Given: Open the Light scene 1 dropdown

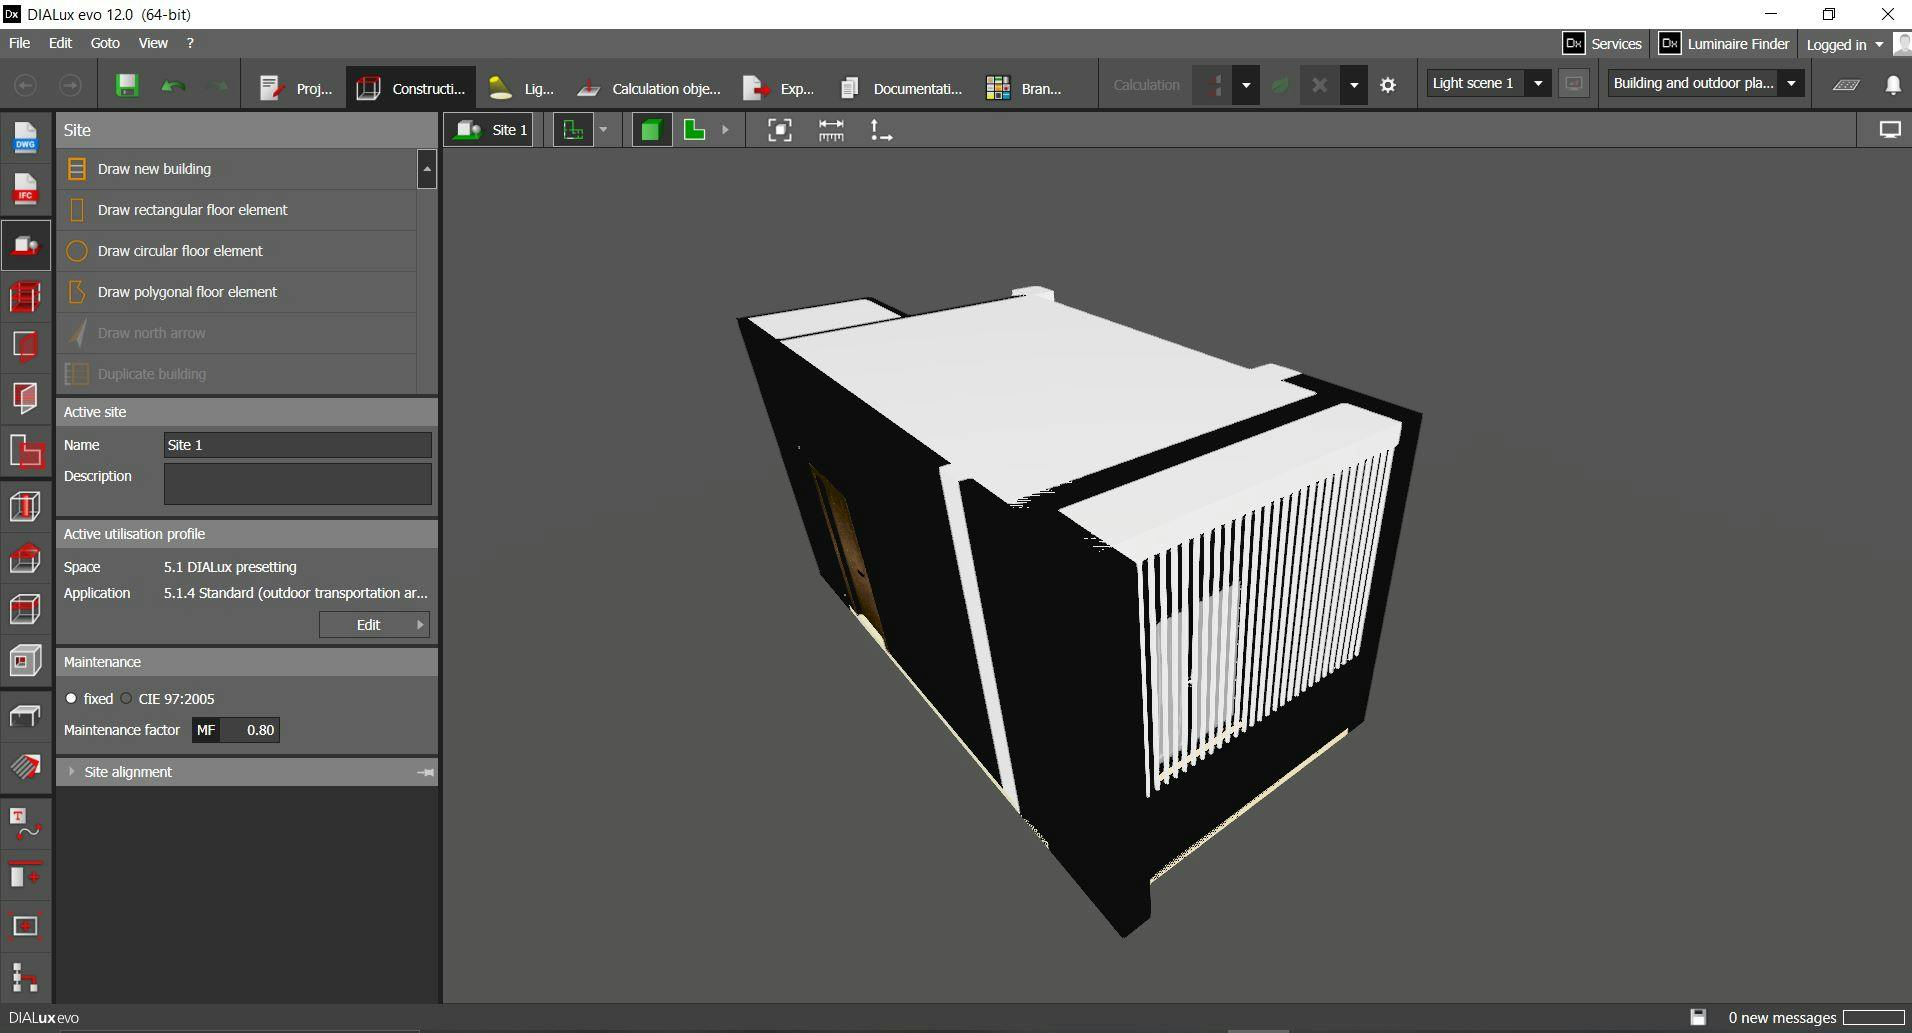Looking at the screenshot, I should 1538,84.
